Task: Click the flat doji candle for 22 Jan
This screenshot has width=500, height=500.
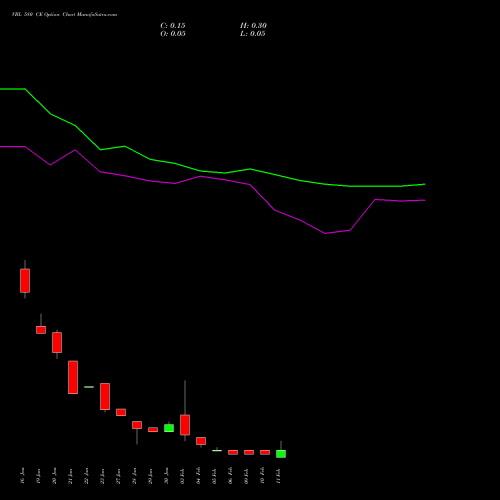Action: tap(89, 387)
